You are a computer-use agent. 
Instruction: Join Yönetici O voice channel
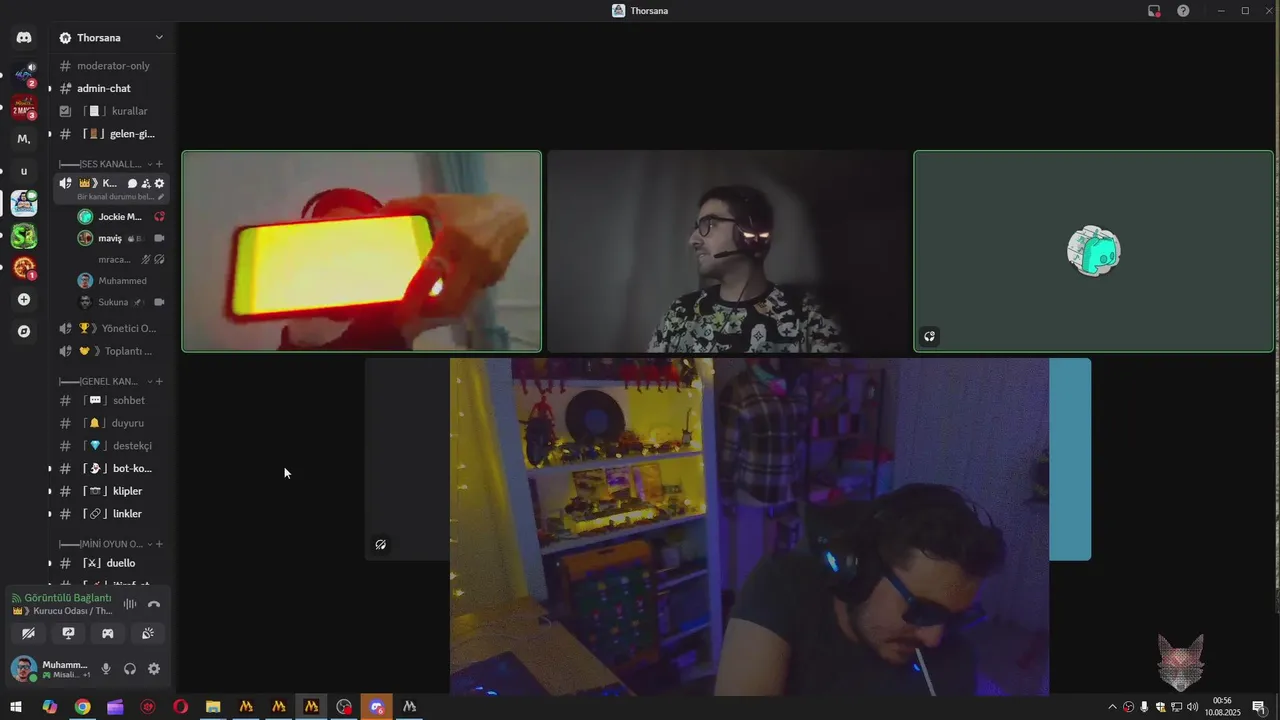tap(111, 328)
